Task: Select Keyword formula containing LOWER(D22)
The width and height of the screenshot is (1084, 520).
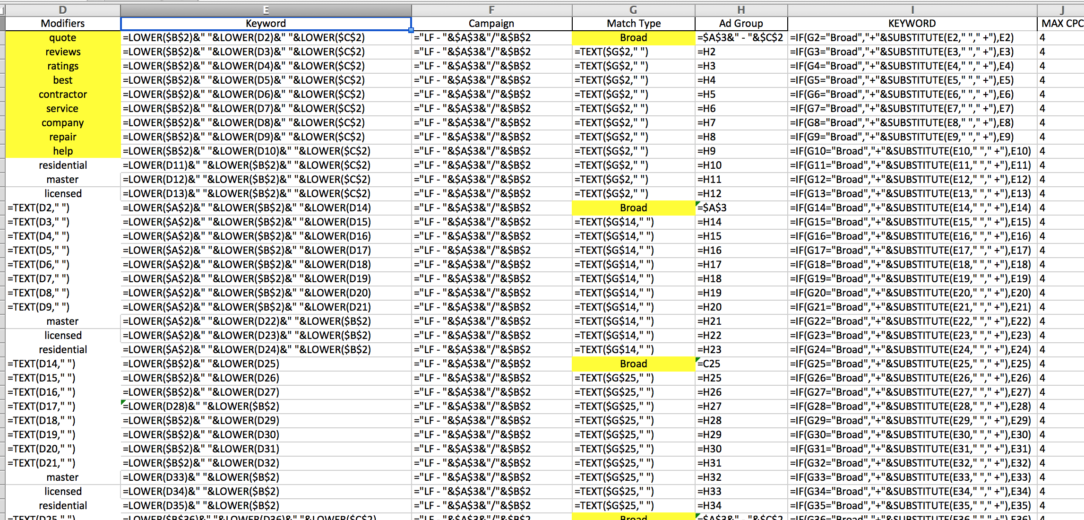Action: tap(265, 321)
